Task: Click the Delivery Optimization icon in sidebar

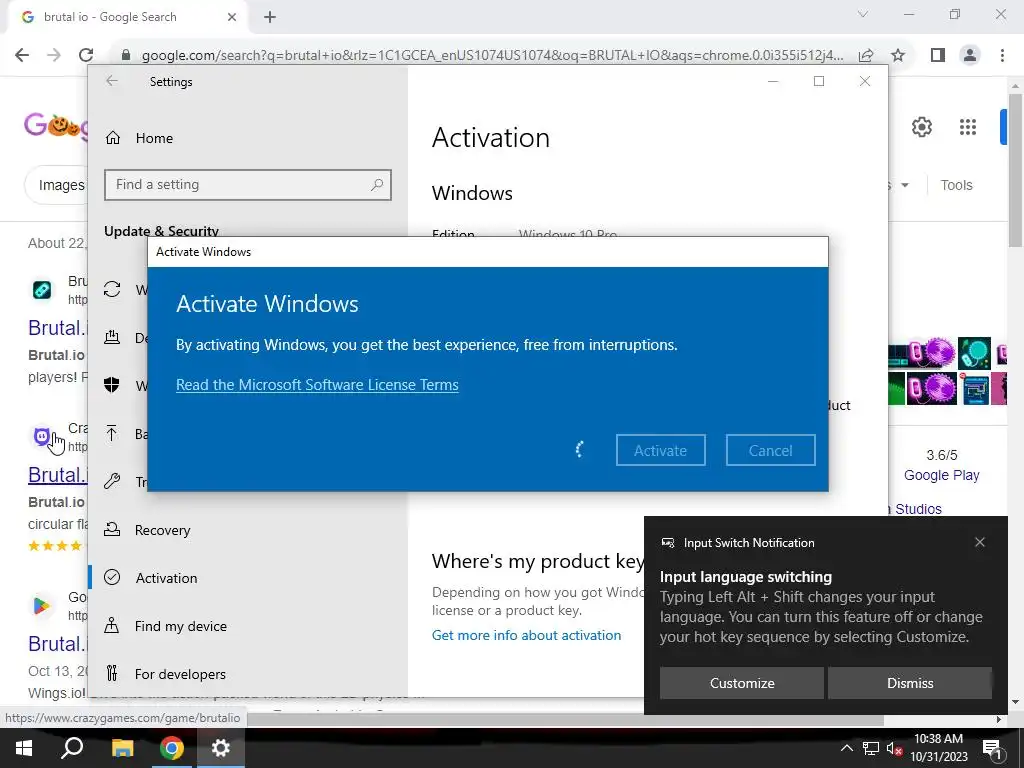Action: (112, 337)
